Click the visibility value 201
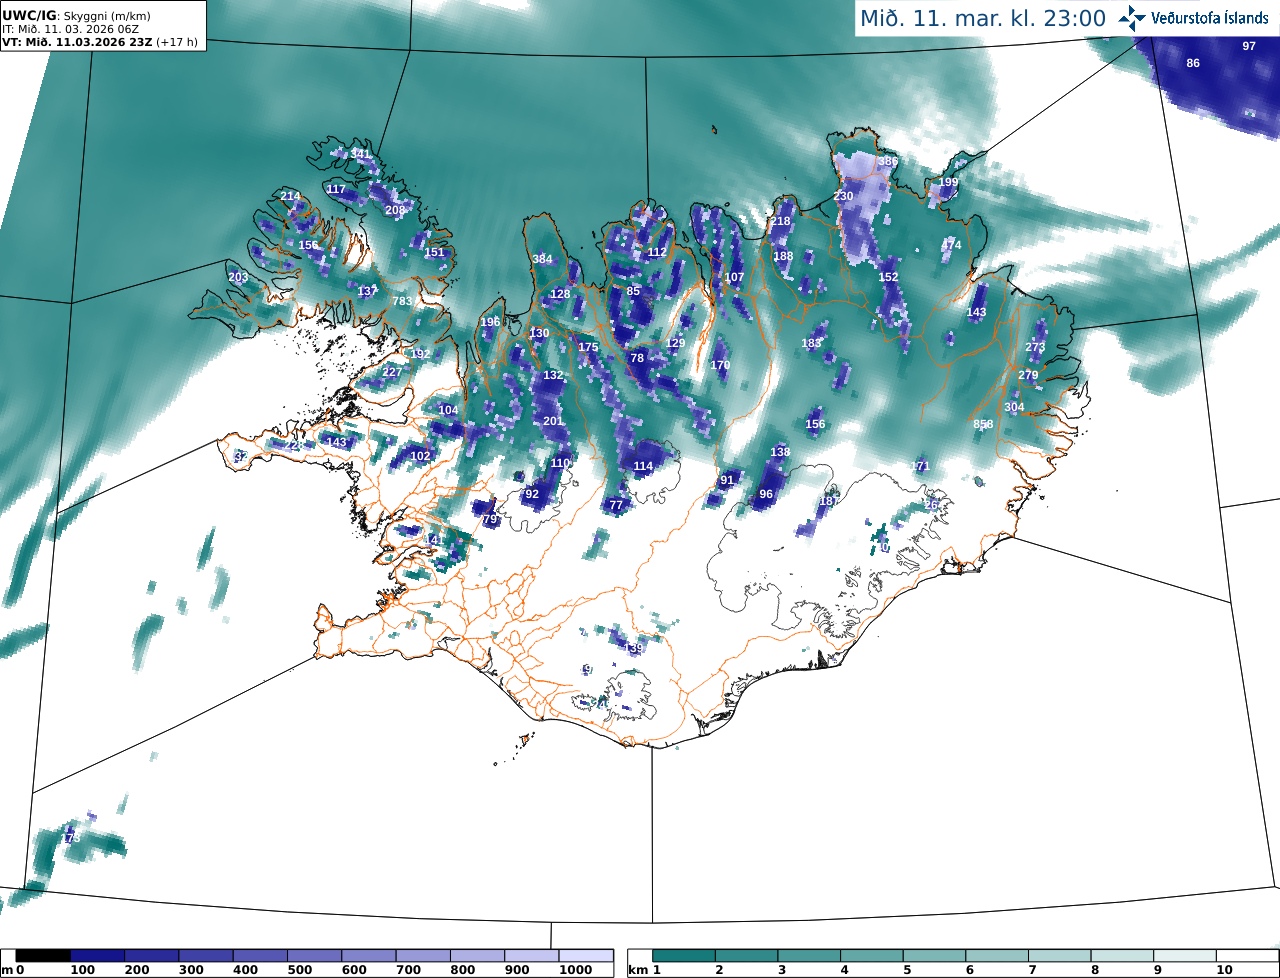1280x978 pixels. coord(553,421)
